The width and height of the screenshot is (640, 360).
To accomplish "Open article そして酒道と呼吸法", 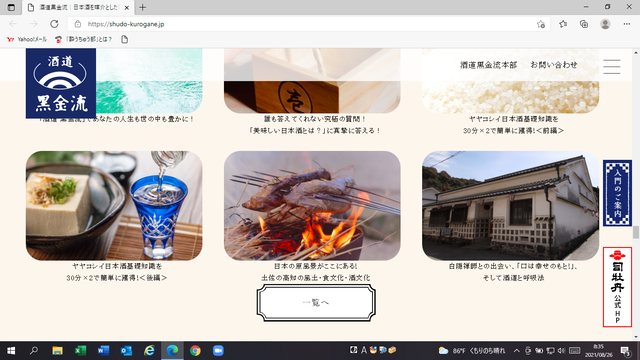I will click(513, 278).
